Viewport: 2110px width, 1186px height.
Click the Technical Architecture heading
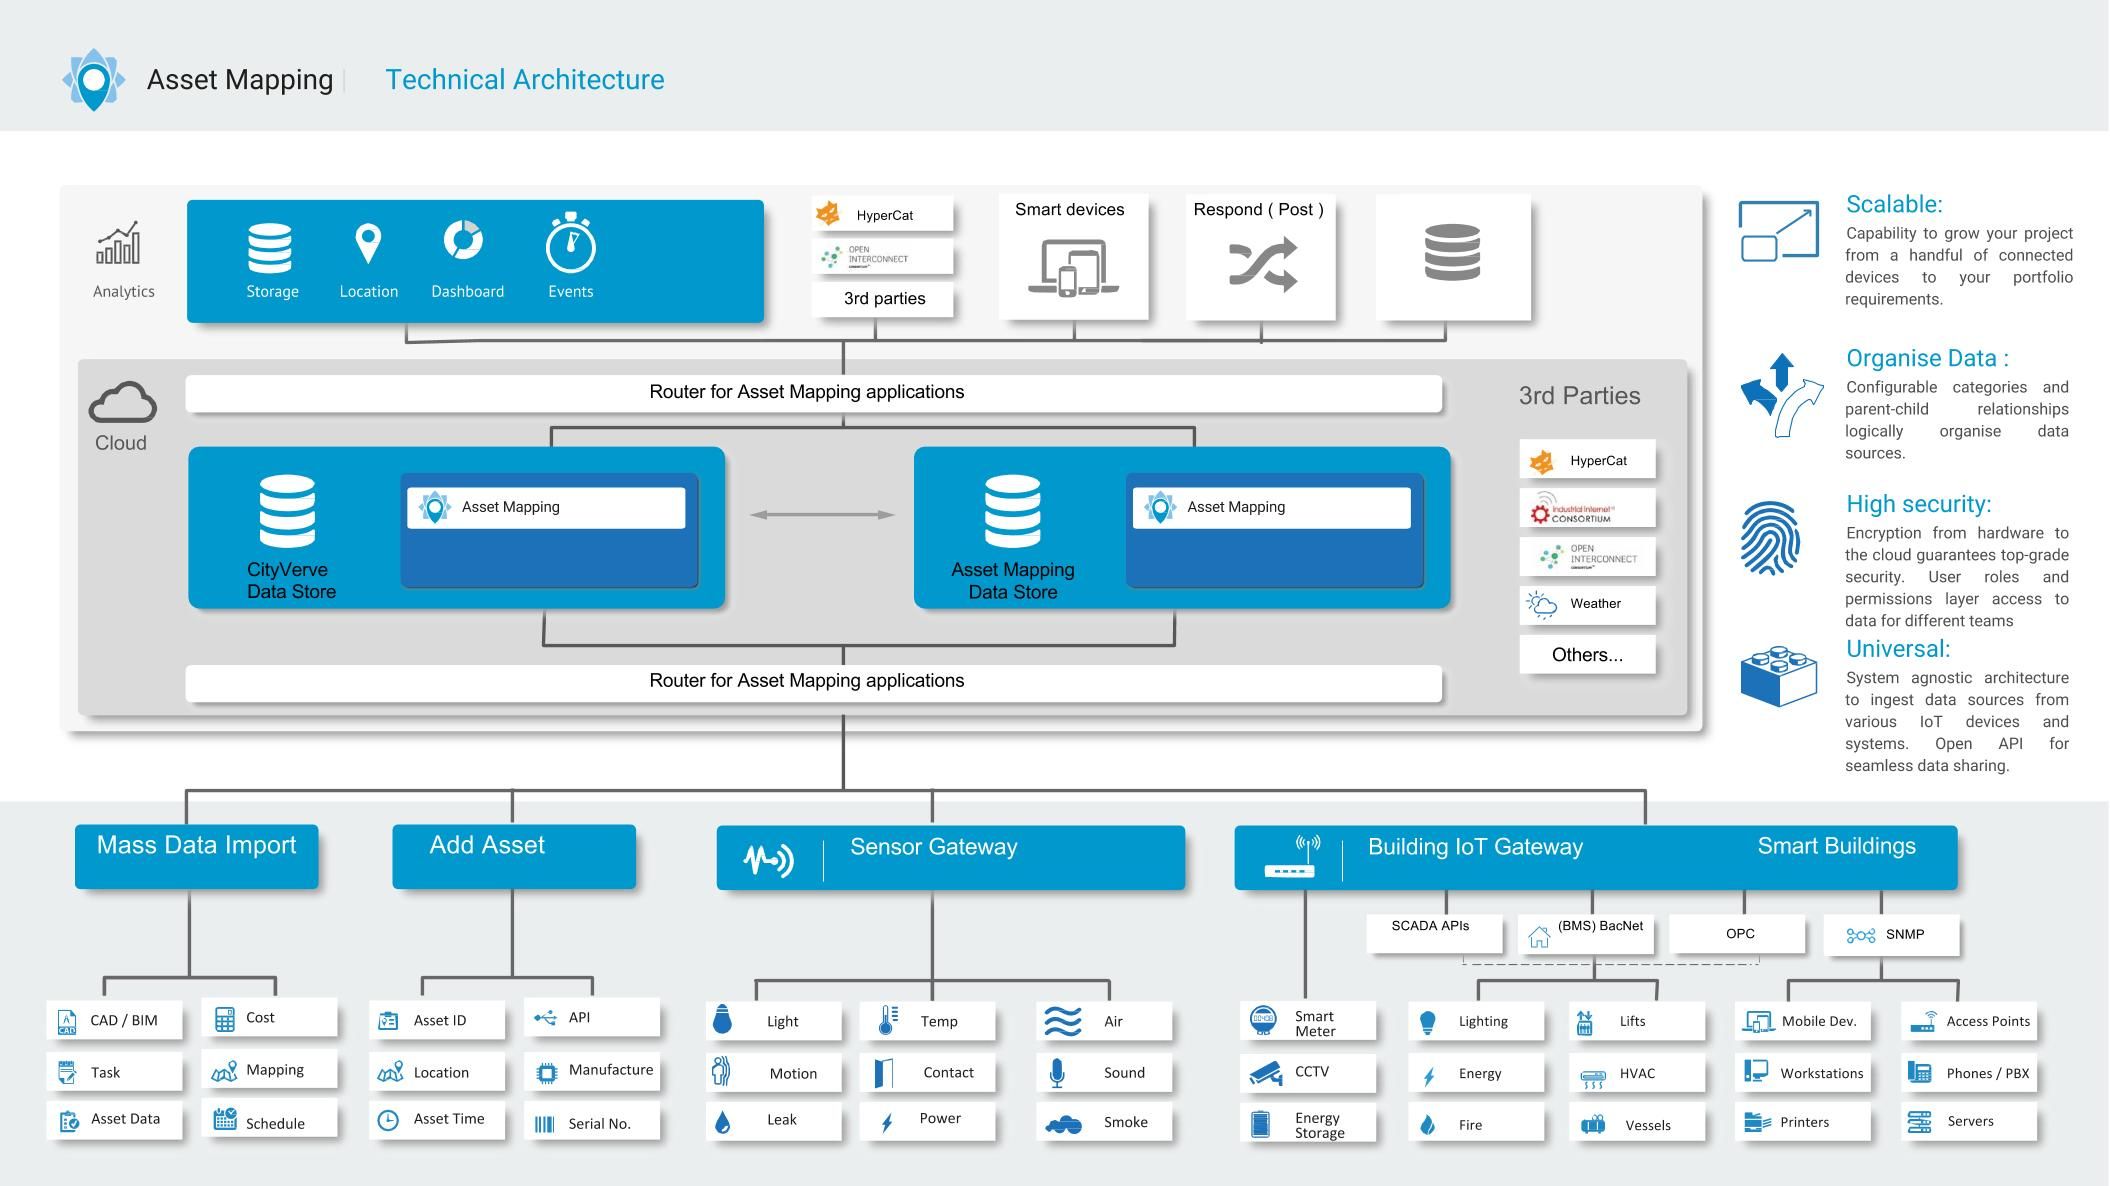pyautogui.click(x=525, y=80)
